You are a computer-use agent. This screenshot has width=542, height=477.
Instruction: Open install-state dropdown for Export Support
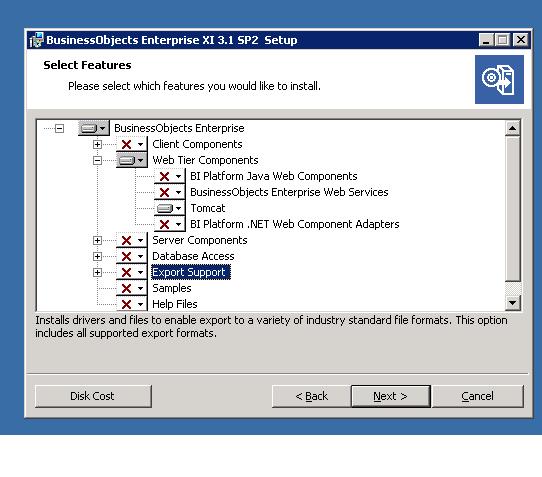[132, 272]
